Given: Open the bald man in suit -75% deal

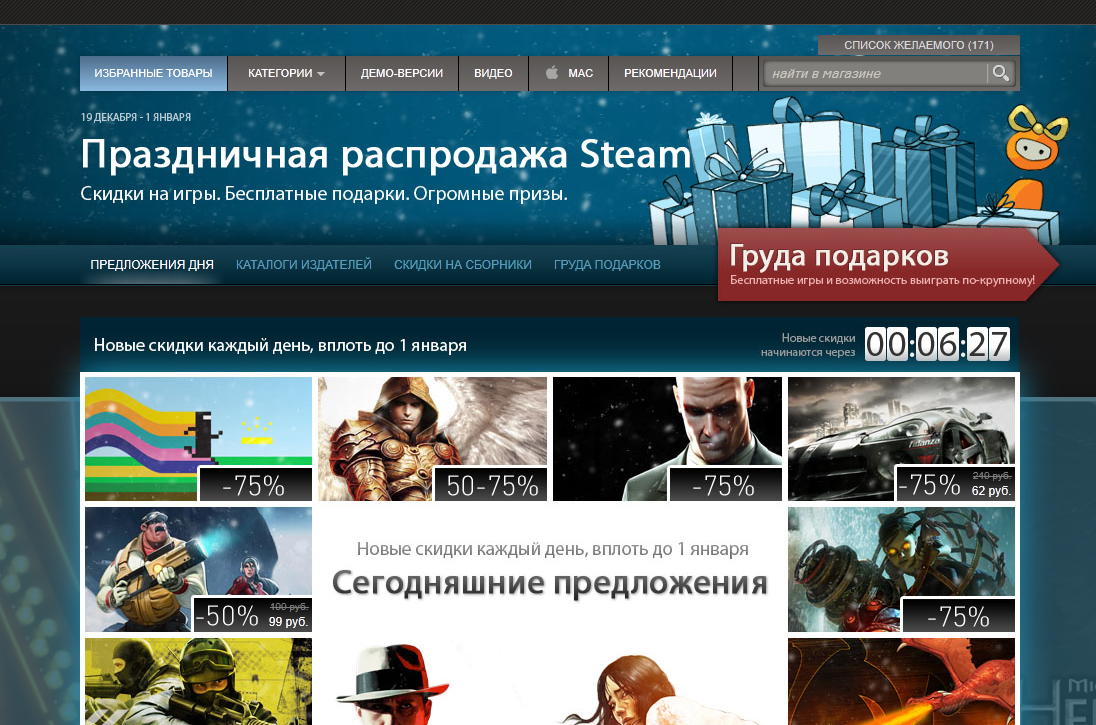Looking at the screenshot, I should click(668, 439).
